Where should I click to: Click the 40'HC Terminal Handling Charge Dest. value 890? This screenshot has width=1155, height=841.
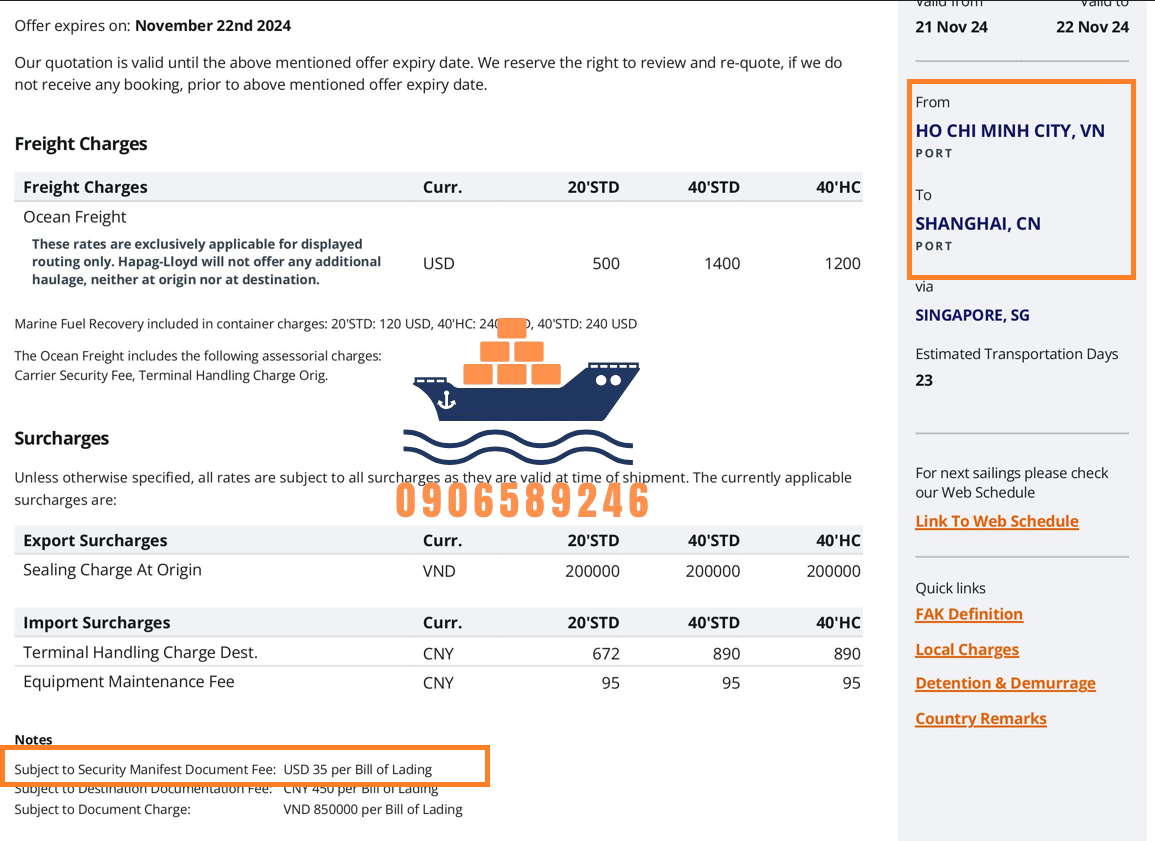click(847, 654)
